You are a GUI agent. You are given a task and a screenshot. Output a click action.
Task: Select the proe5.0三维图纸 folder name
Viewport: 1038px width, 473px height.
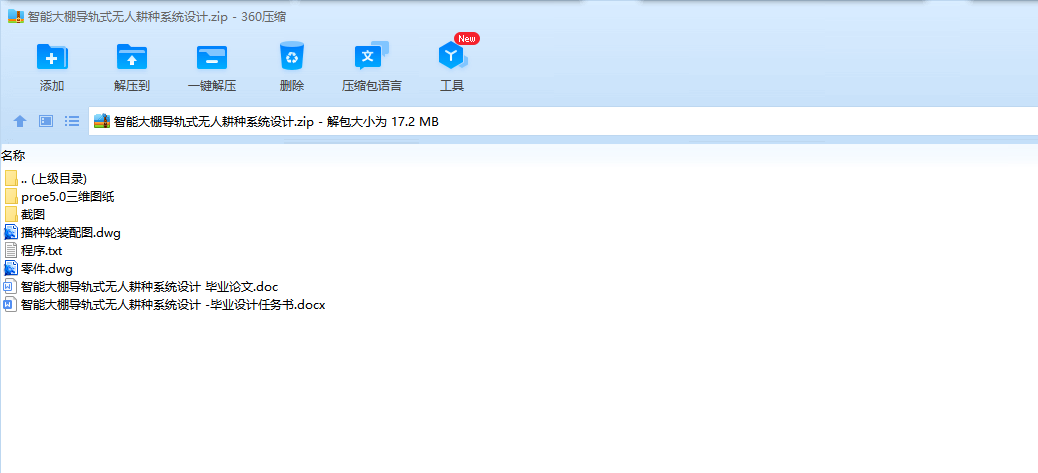click(68, 196)
